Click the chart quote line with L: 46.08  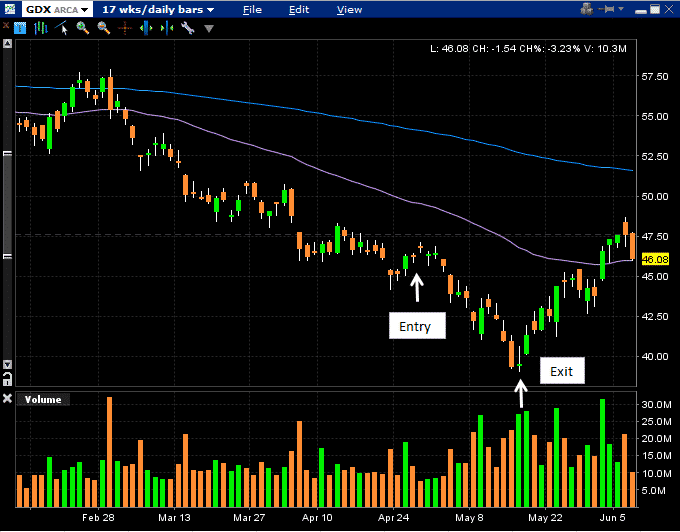click(x=528, y=49)
